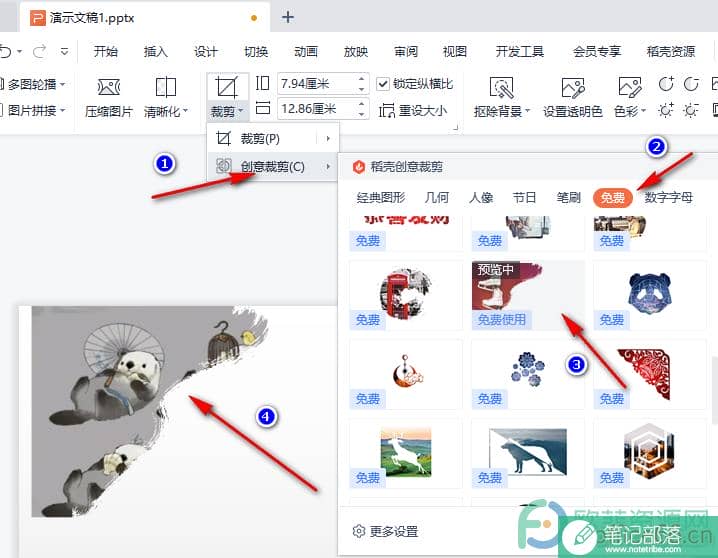Click the rotate-right icon in the ribbon
This screenshot has height=558, width=718.
pos(691,84)
